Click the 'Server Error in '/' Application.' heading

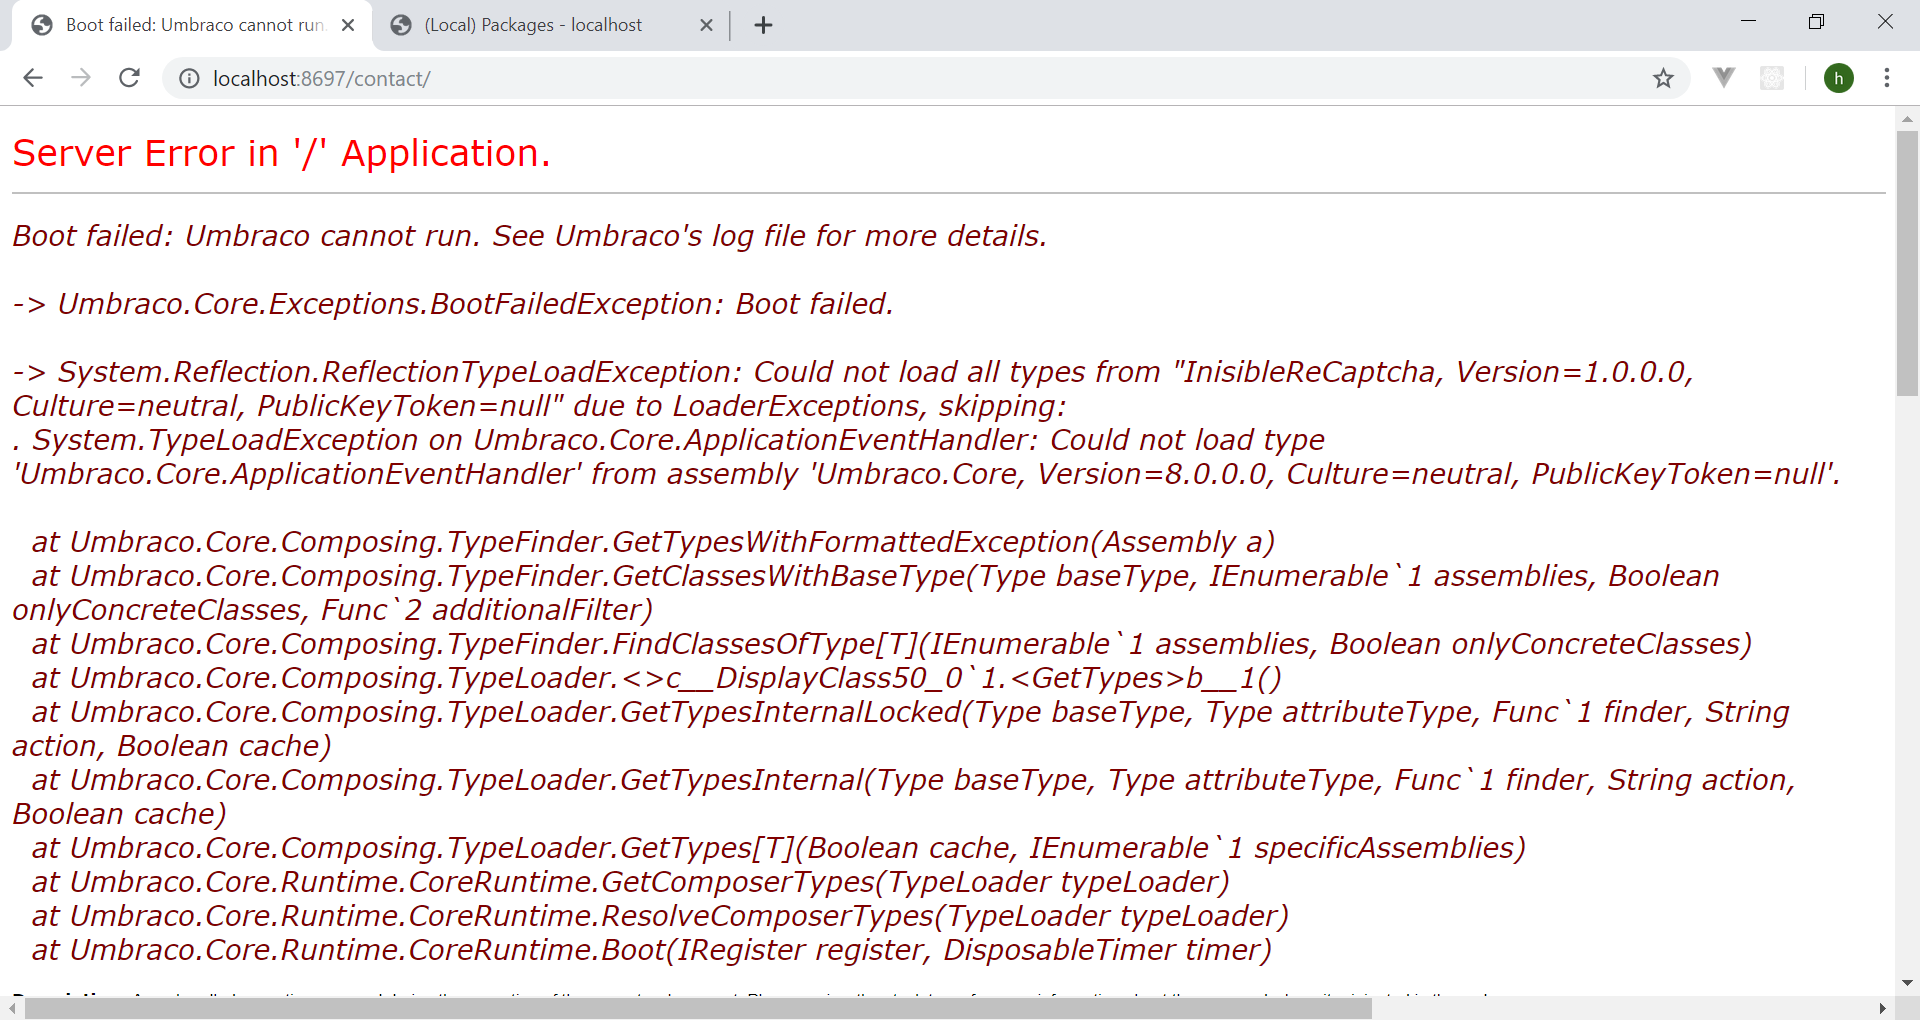click(281, 153)
